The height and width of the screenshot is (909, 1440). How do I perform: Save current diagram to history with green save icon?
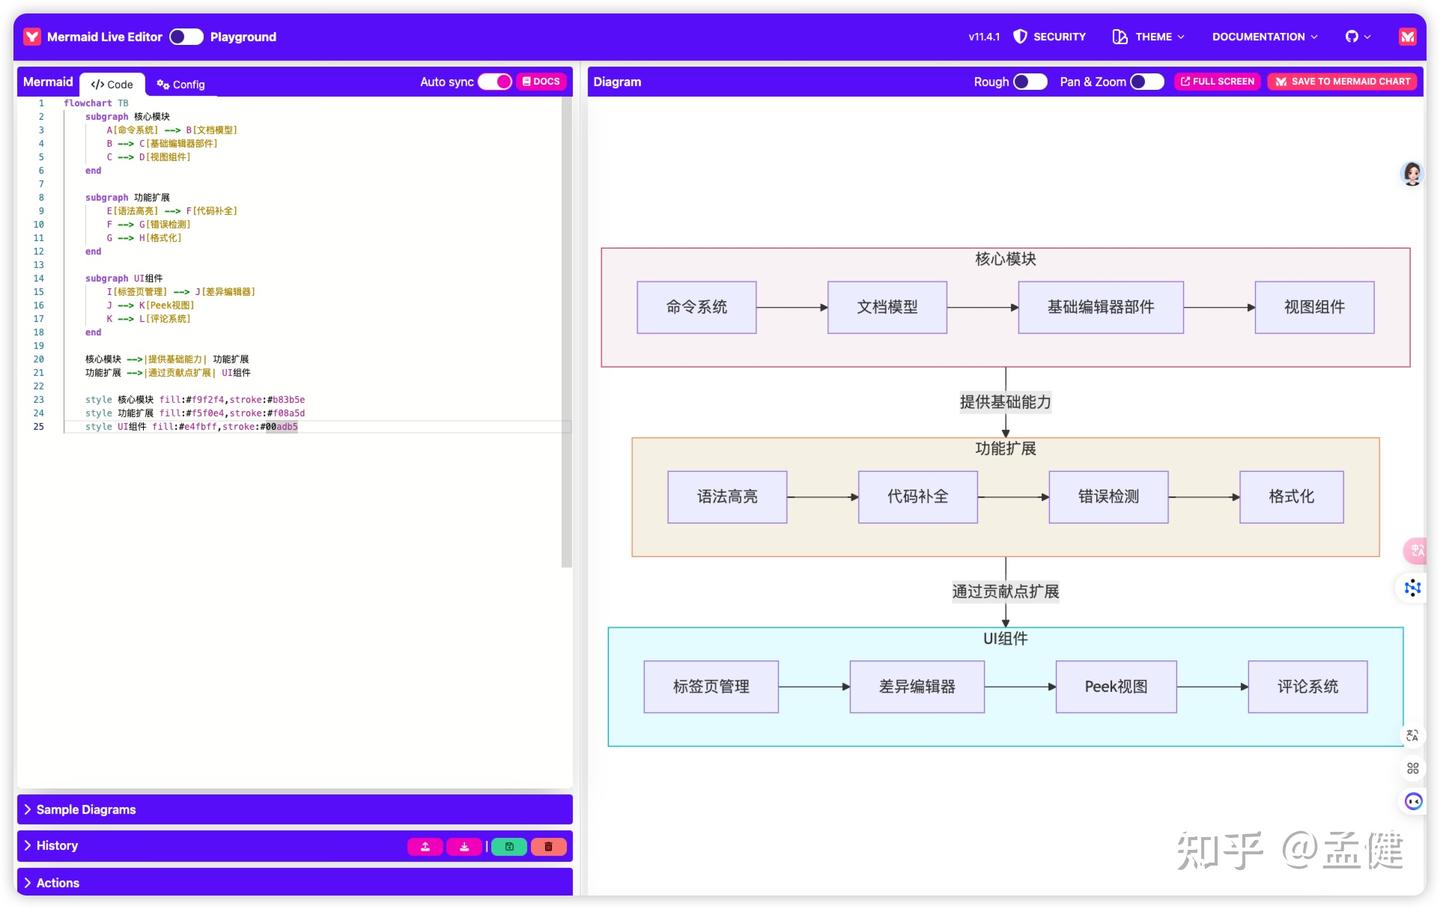click(x=509, y=846)
